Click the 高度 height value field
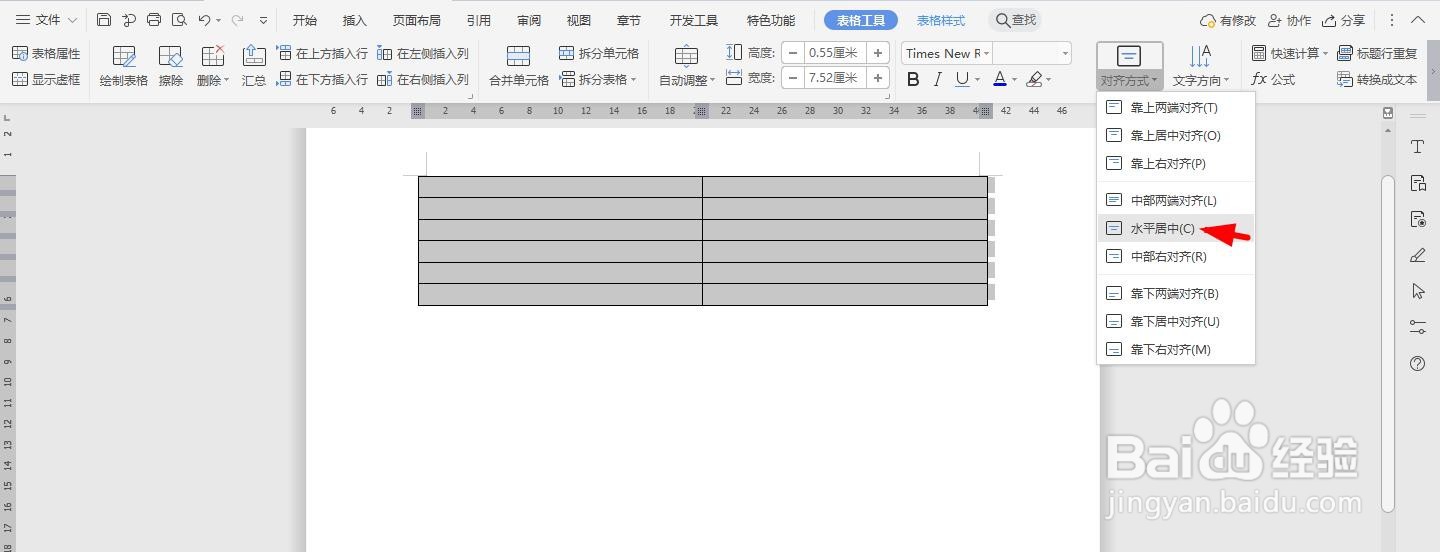Image resolution: width=1440 pixels, height=552 pixels. pyautogui.click(x=835, y=53)
